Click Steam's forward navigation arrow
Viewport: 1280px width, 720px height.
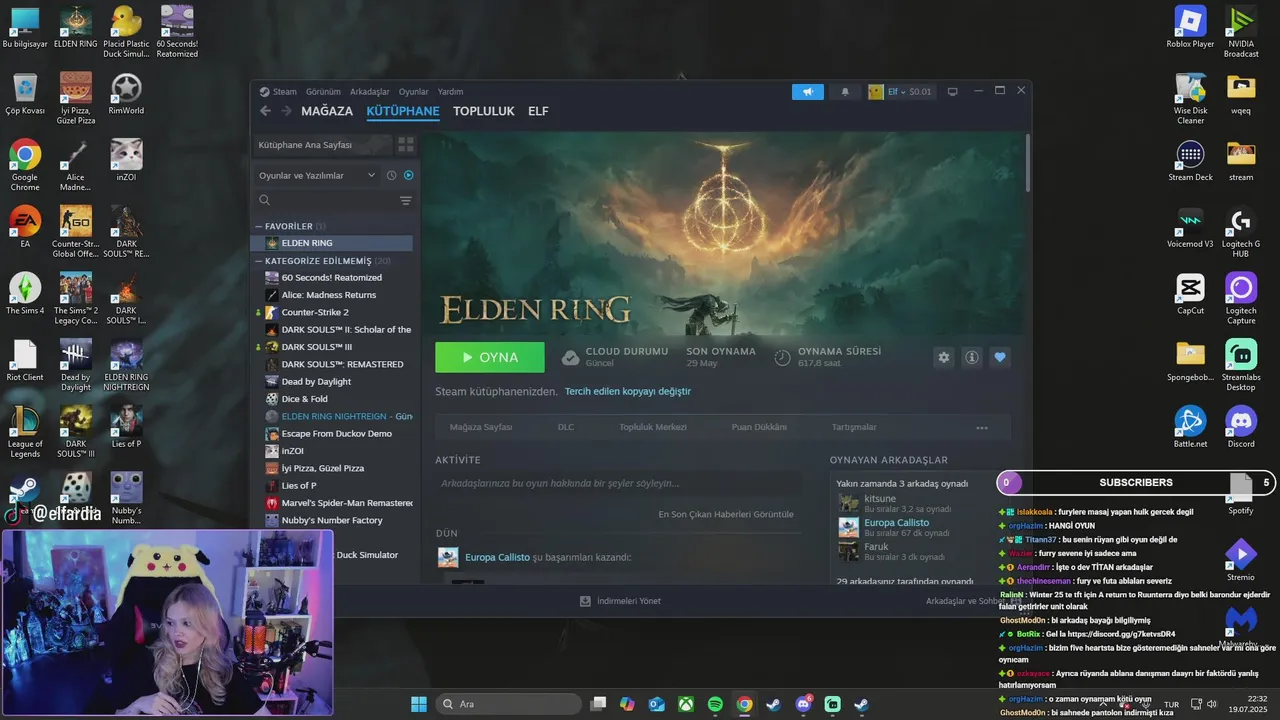[x=286, y=111]
